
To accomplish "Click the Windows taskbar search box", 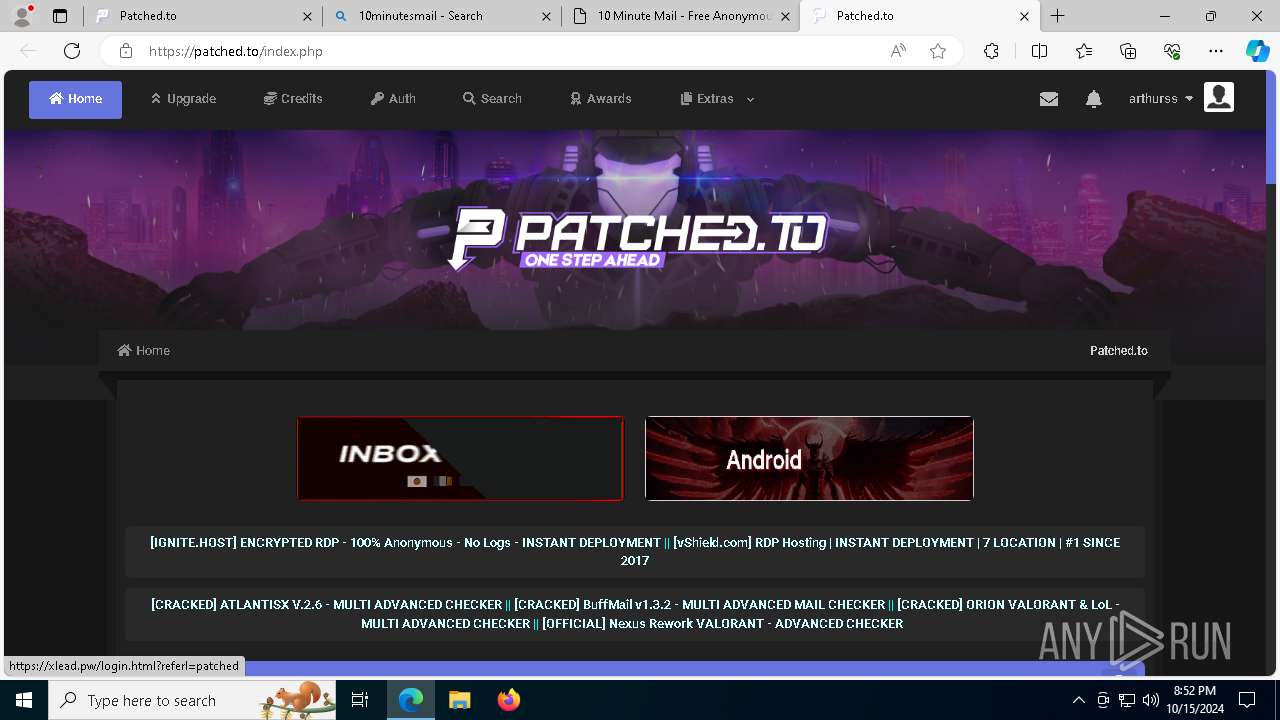I will point(192,700).
